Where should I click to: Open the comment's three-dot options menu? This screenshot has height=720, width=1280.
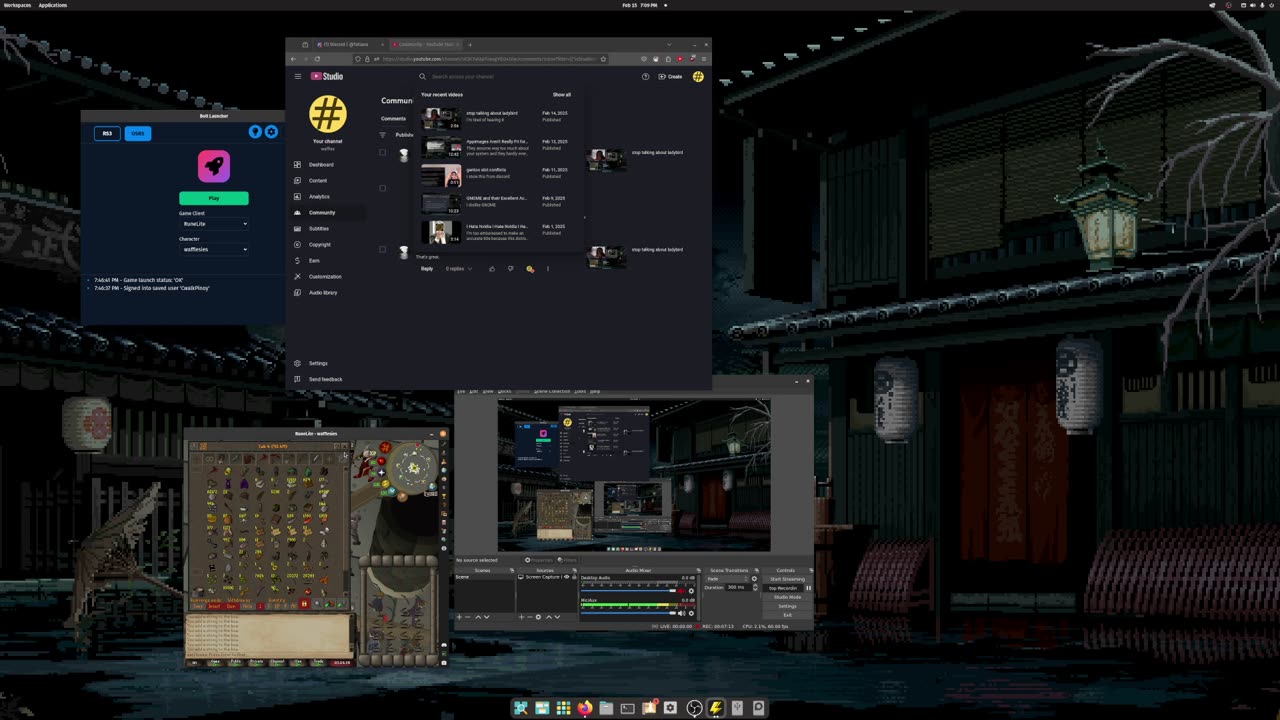pyautogui.click(x=548, y=268)
